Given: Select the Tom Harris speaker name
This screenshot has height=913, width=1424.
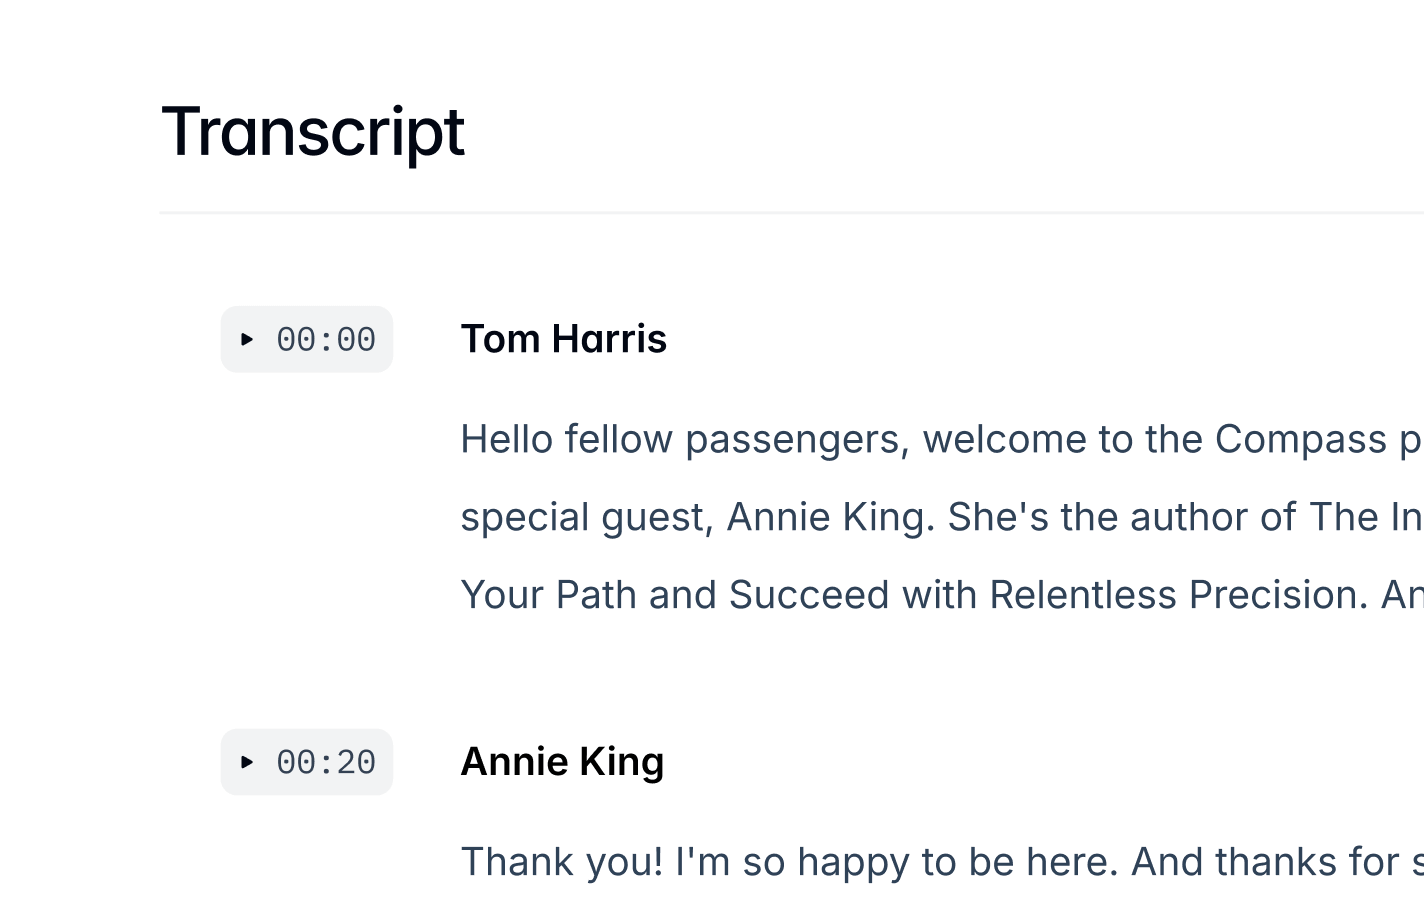Looking at the screenshot, I should tap(564, 339).
